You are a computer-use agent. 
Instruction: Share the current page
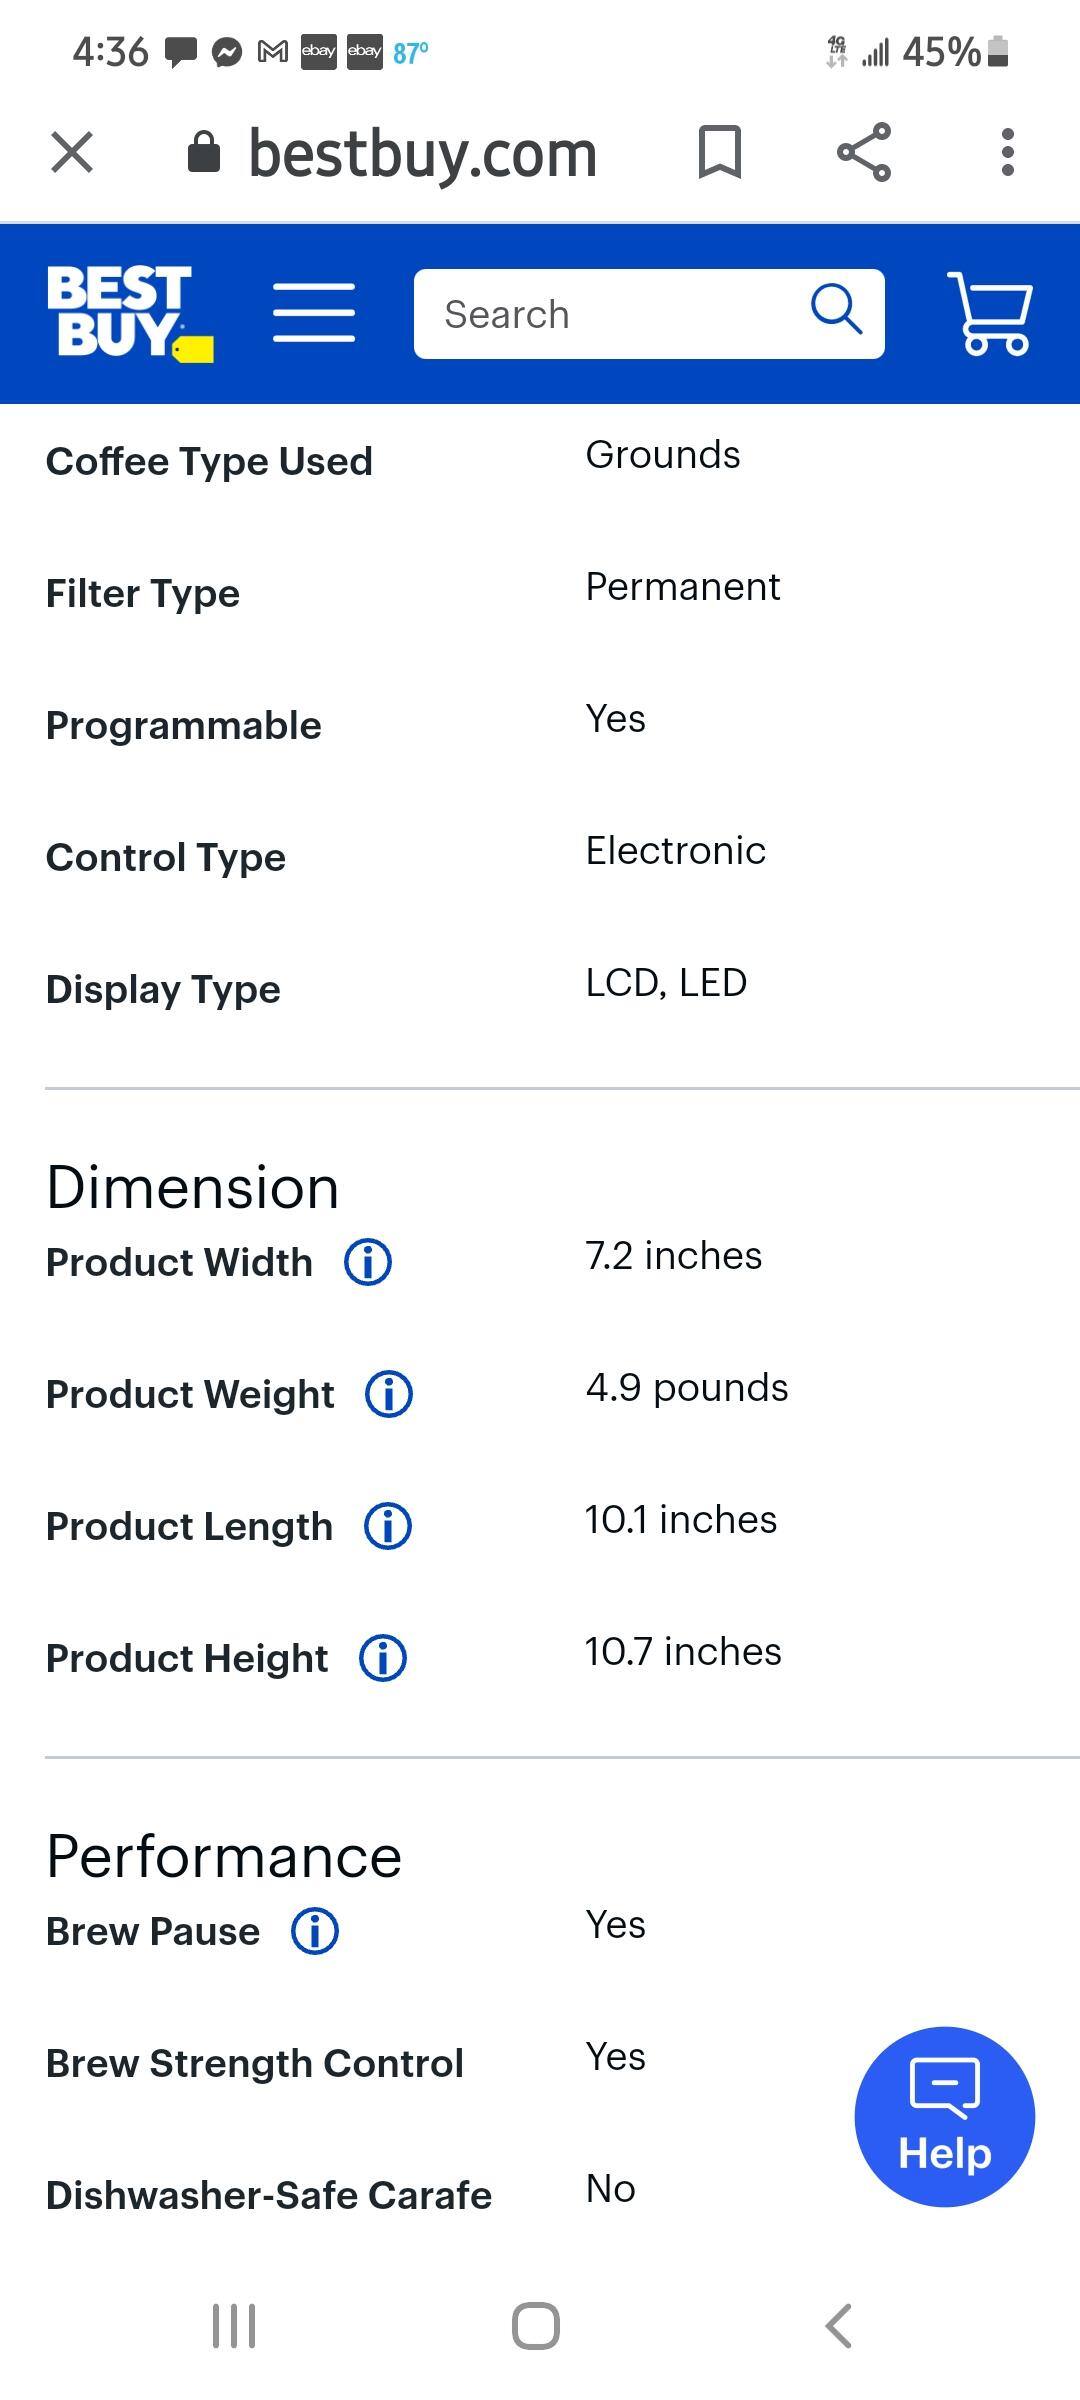[864, 153]
